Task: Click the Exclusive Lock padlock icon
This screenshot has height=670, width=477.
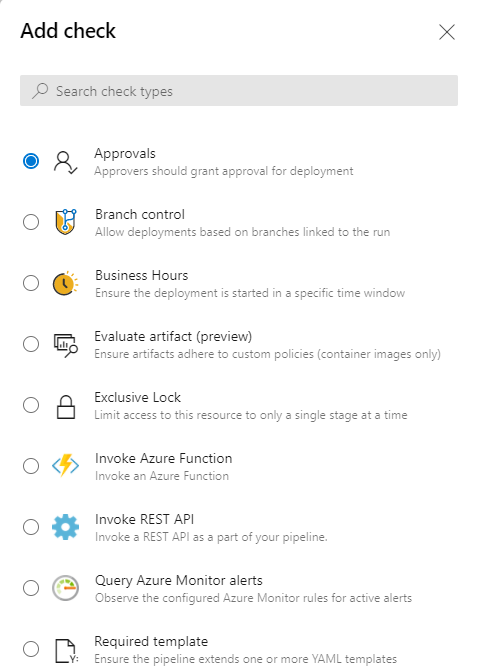Action: point(66,406)
